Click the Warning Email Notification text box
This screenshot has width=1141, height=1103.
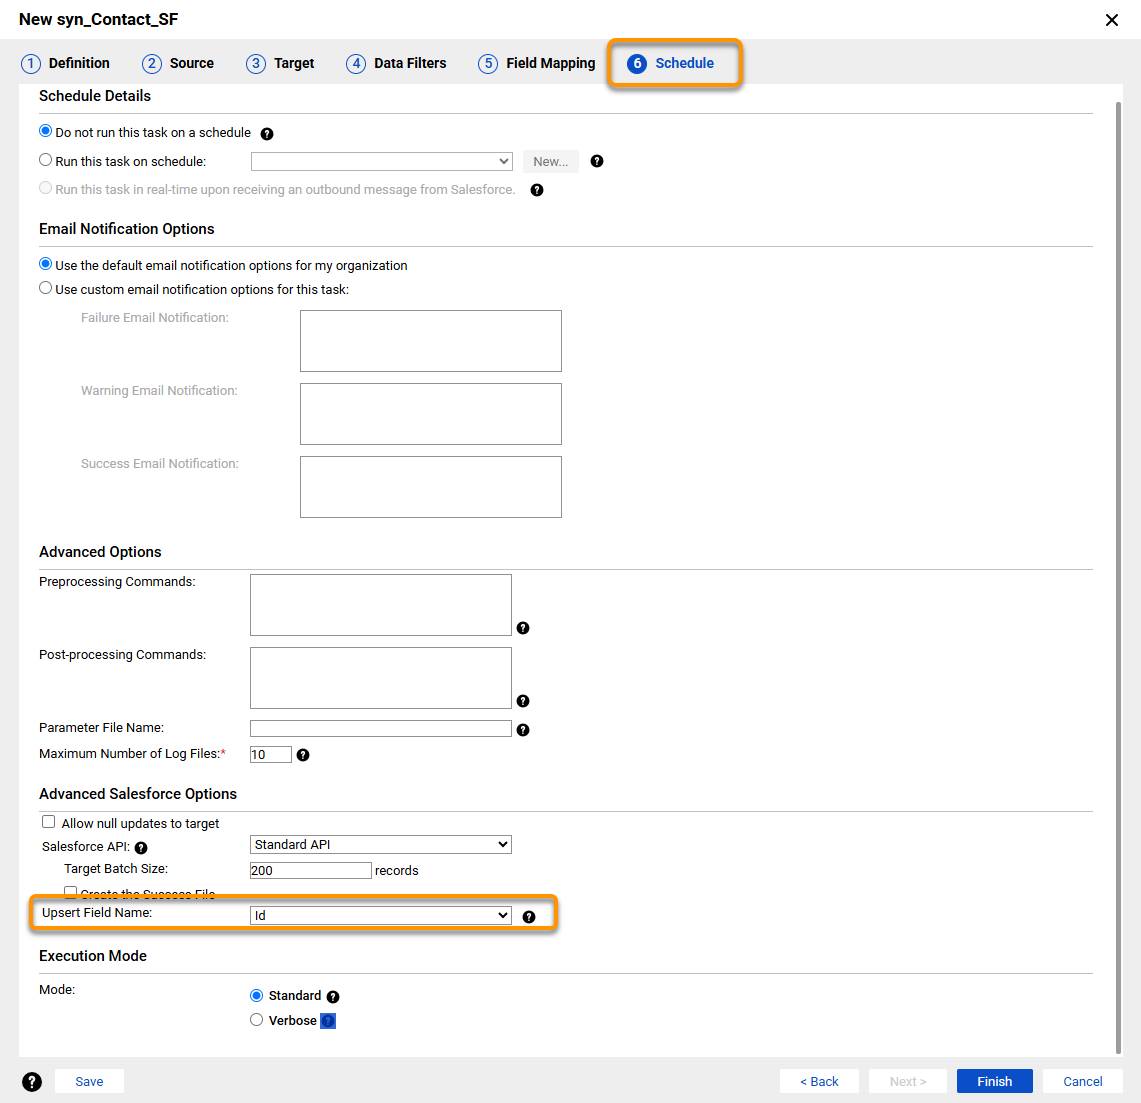431,414
